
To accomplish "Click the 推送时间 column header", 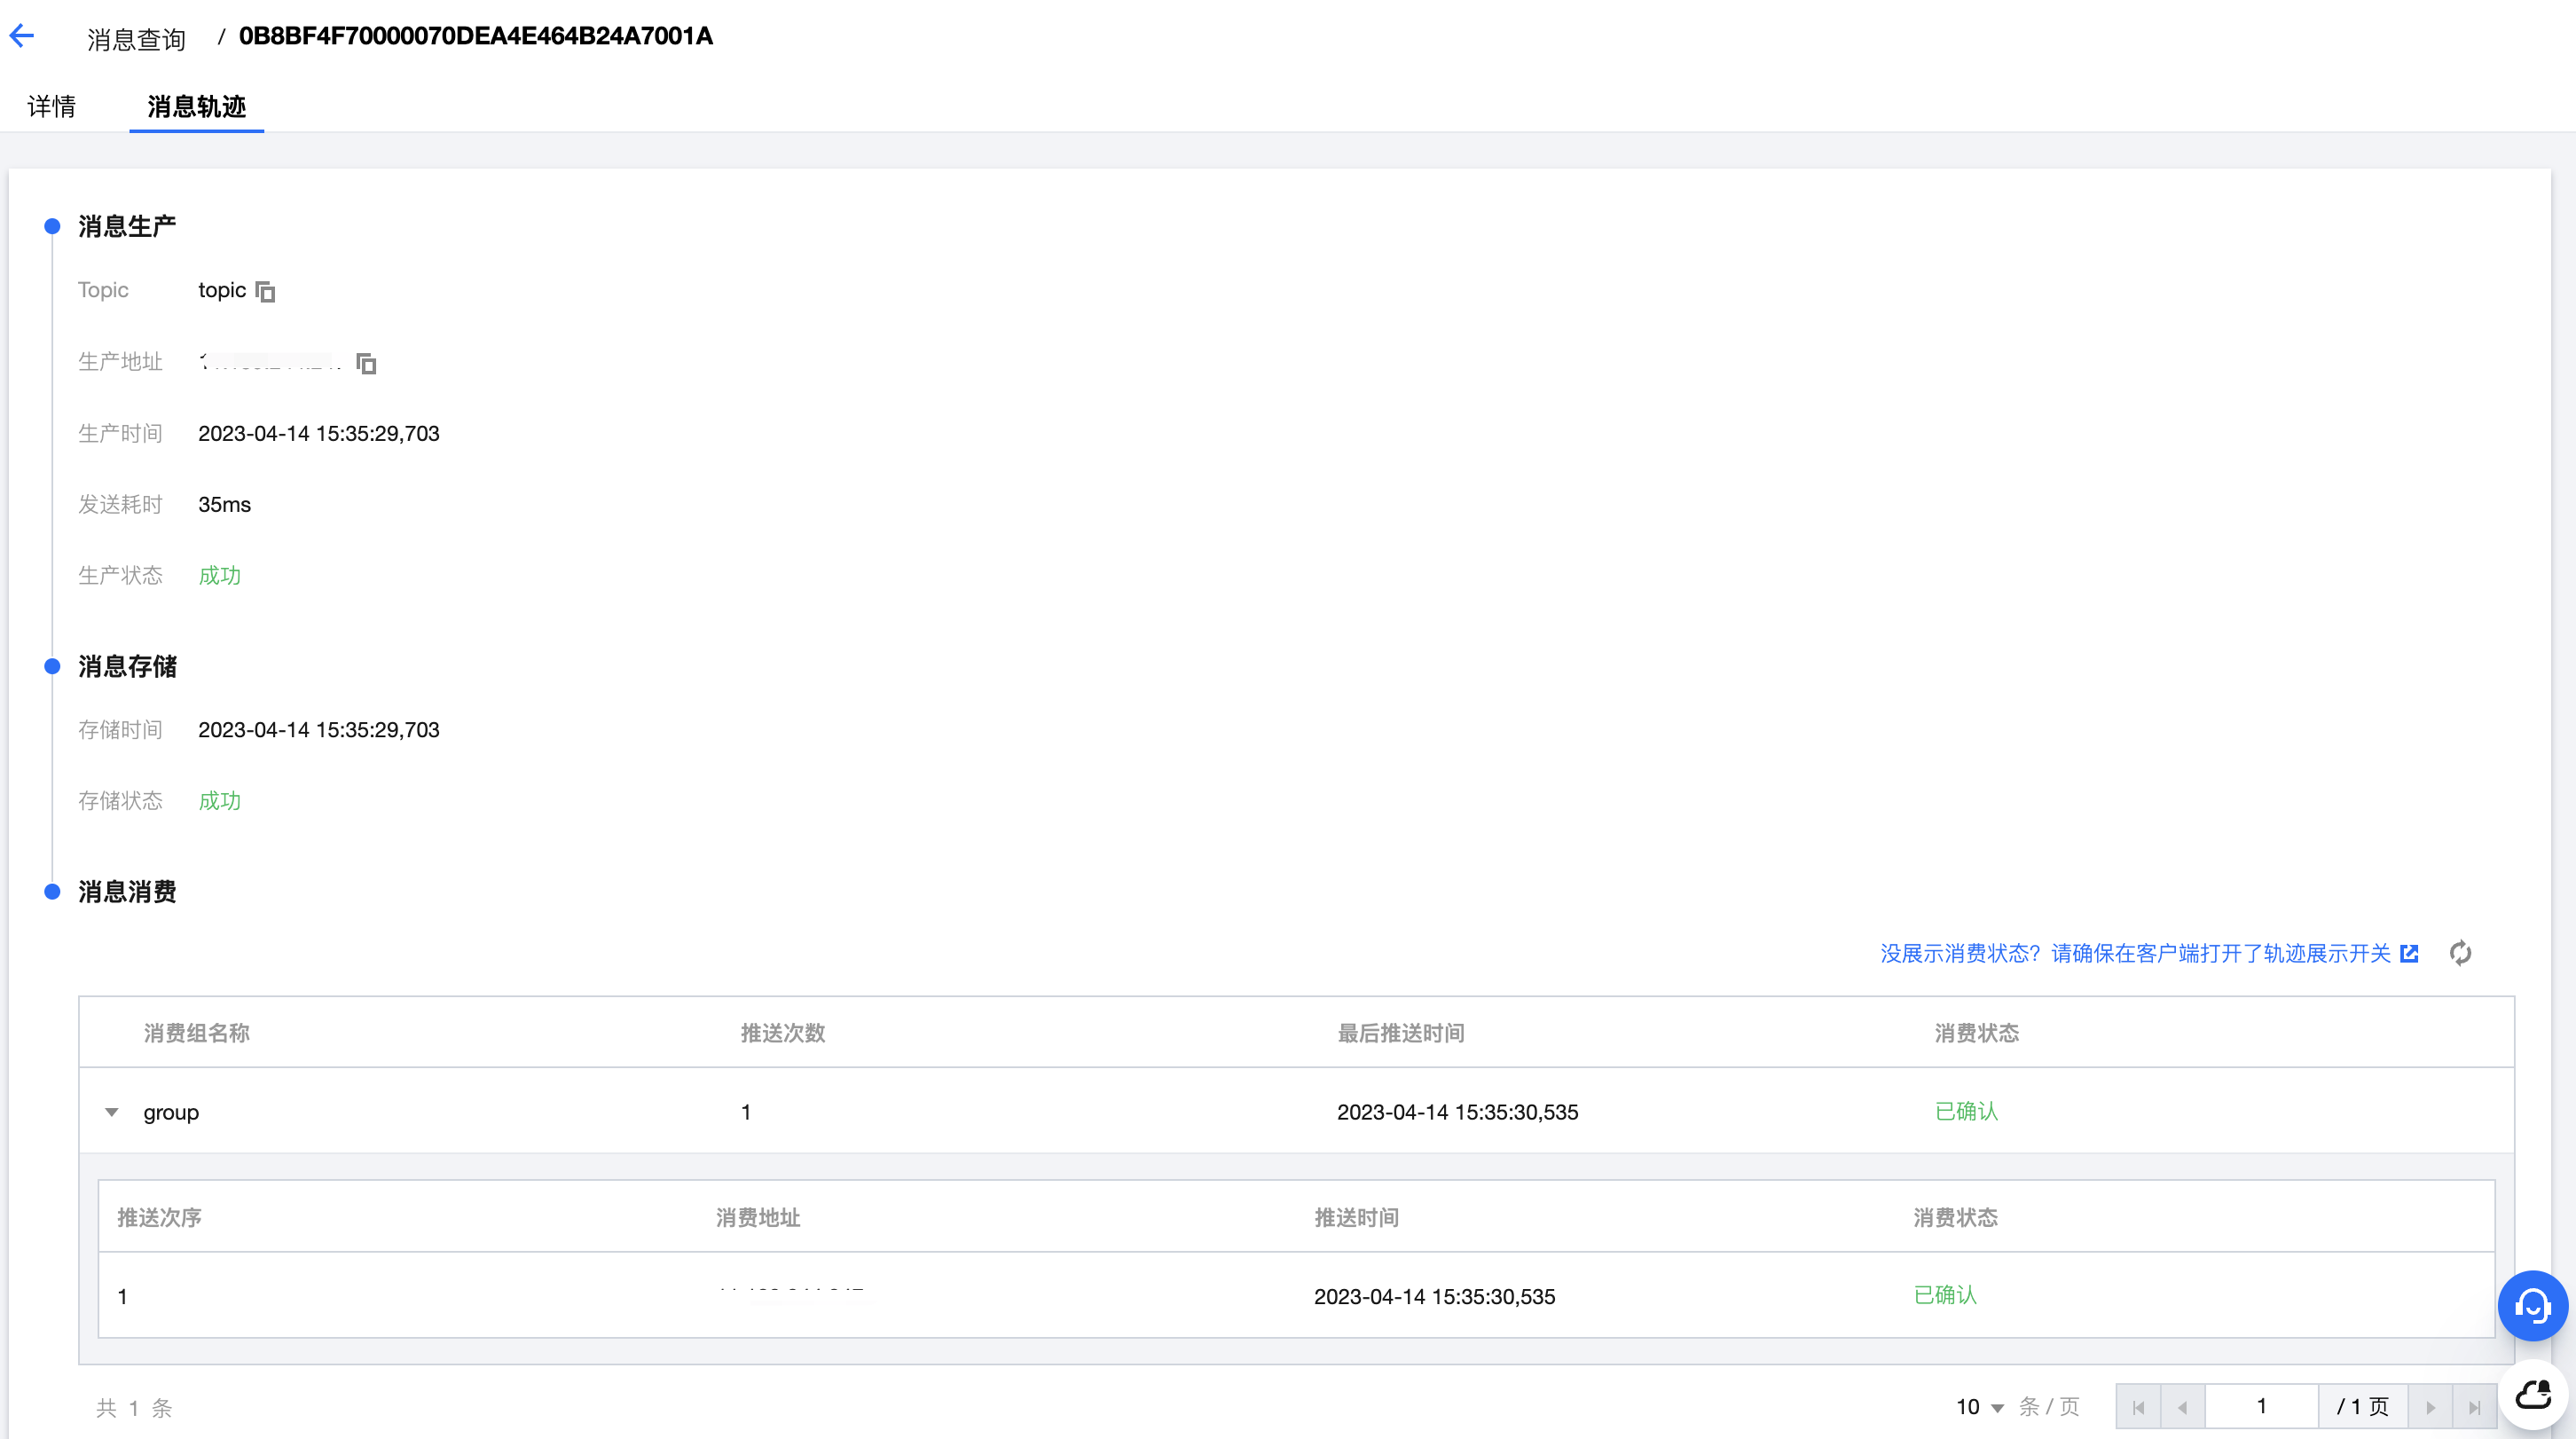I will (x=1357, y=1217).
